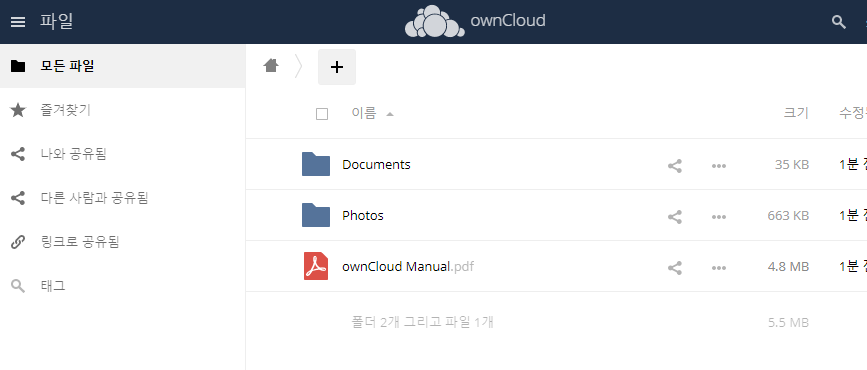The image size is (867, 370).
Task: Toggle the select all files checkbox
Action: 322,114
